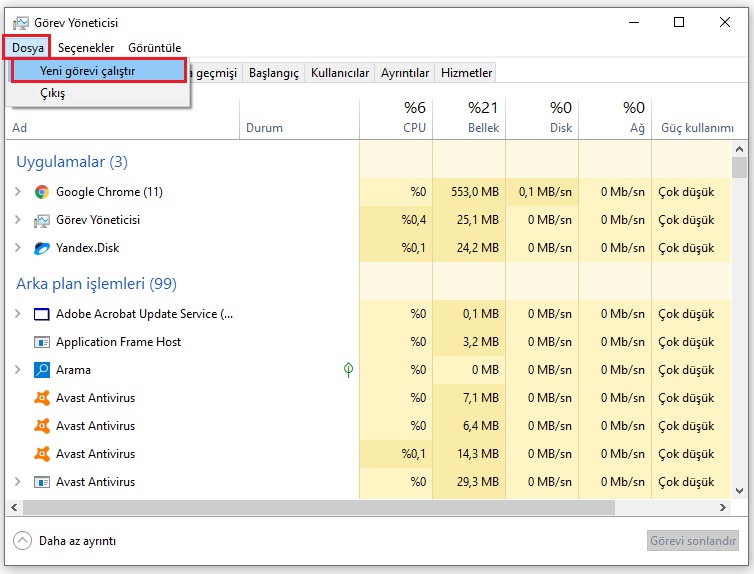This screenshot has height=574, width=754.
Task: Click the Application Frame Host icon
Action: coord(42,342)
